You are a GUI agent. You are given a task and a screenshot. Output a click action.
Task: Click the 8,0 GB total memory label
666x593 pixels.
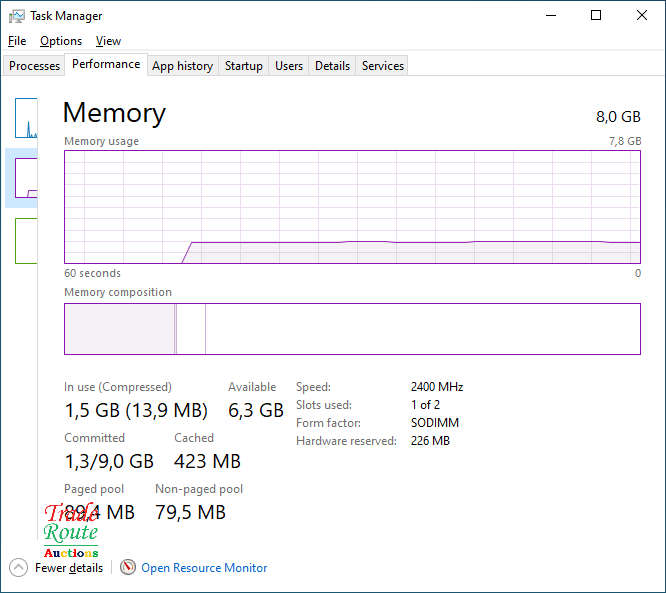click(x=618, y=117)
